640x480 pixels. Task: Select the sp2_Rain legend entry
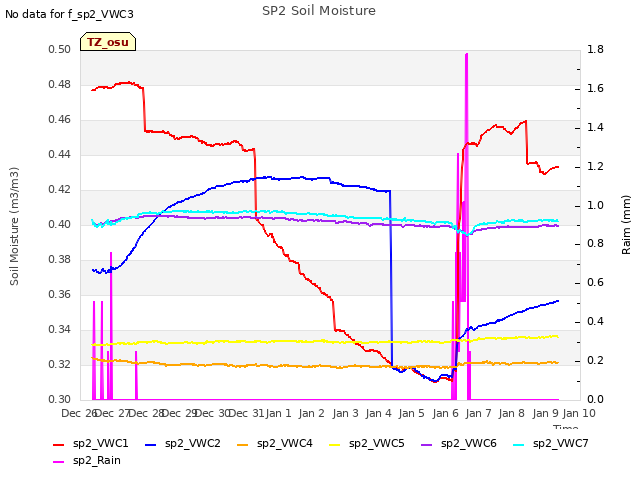87,461
